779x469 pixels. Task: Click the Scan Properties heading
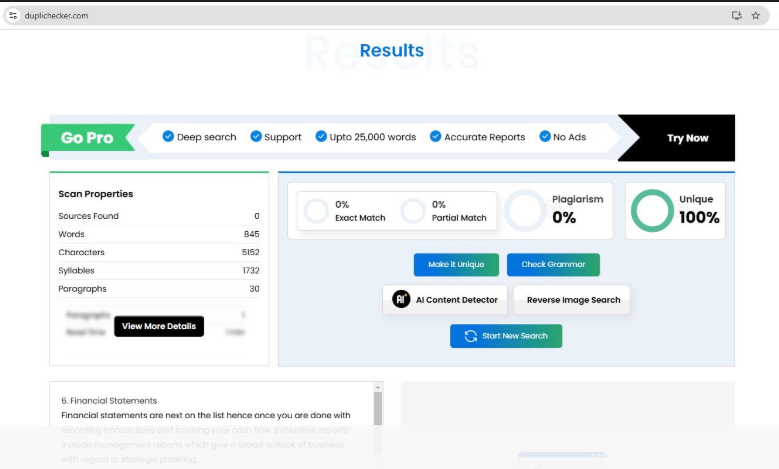[96, 194]
